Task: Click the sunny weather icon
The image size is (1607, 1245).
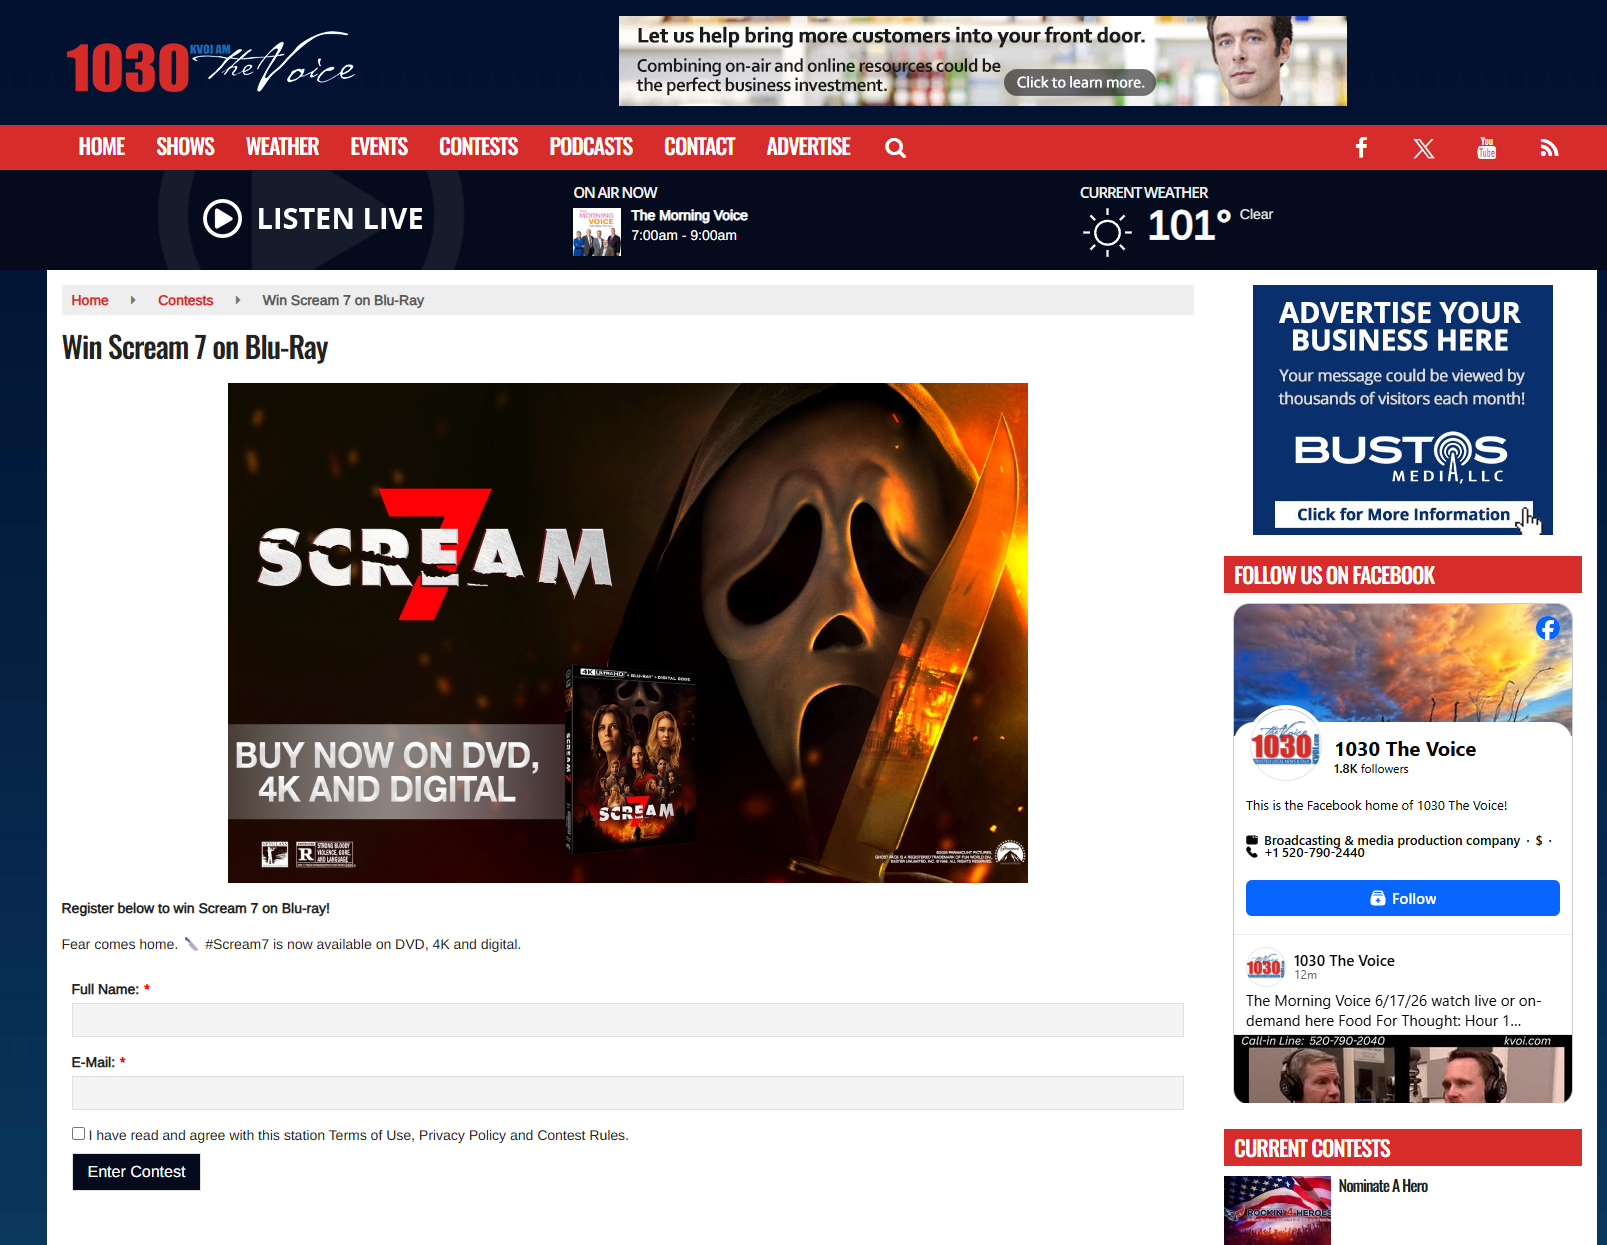Action: [x=1107, y=233]
